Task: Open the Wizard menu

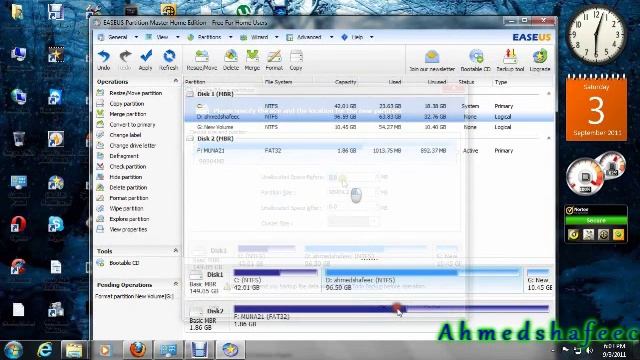Action: pos(260,37)
